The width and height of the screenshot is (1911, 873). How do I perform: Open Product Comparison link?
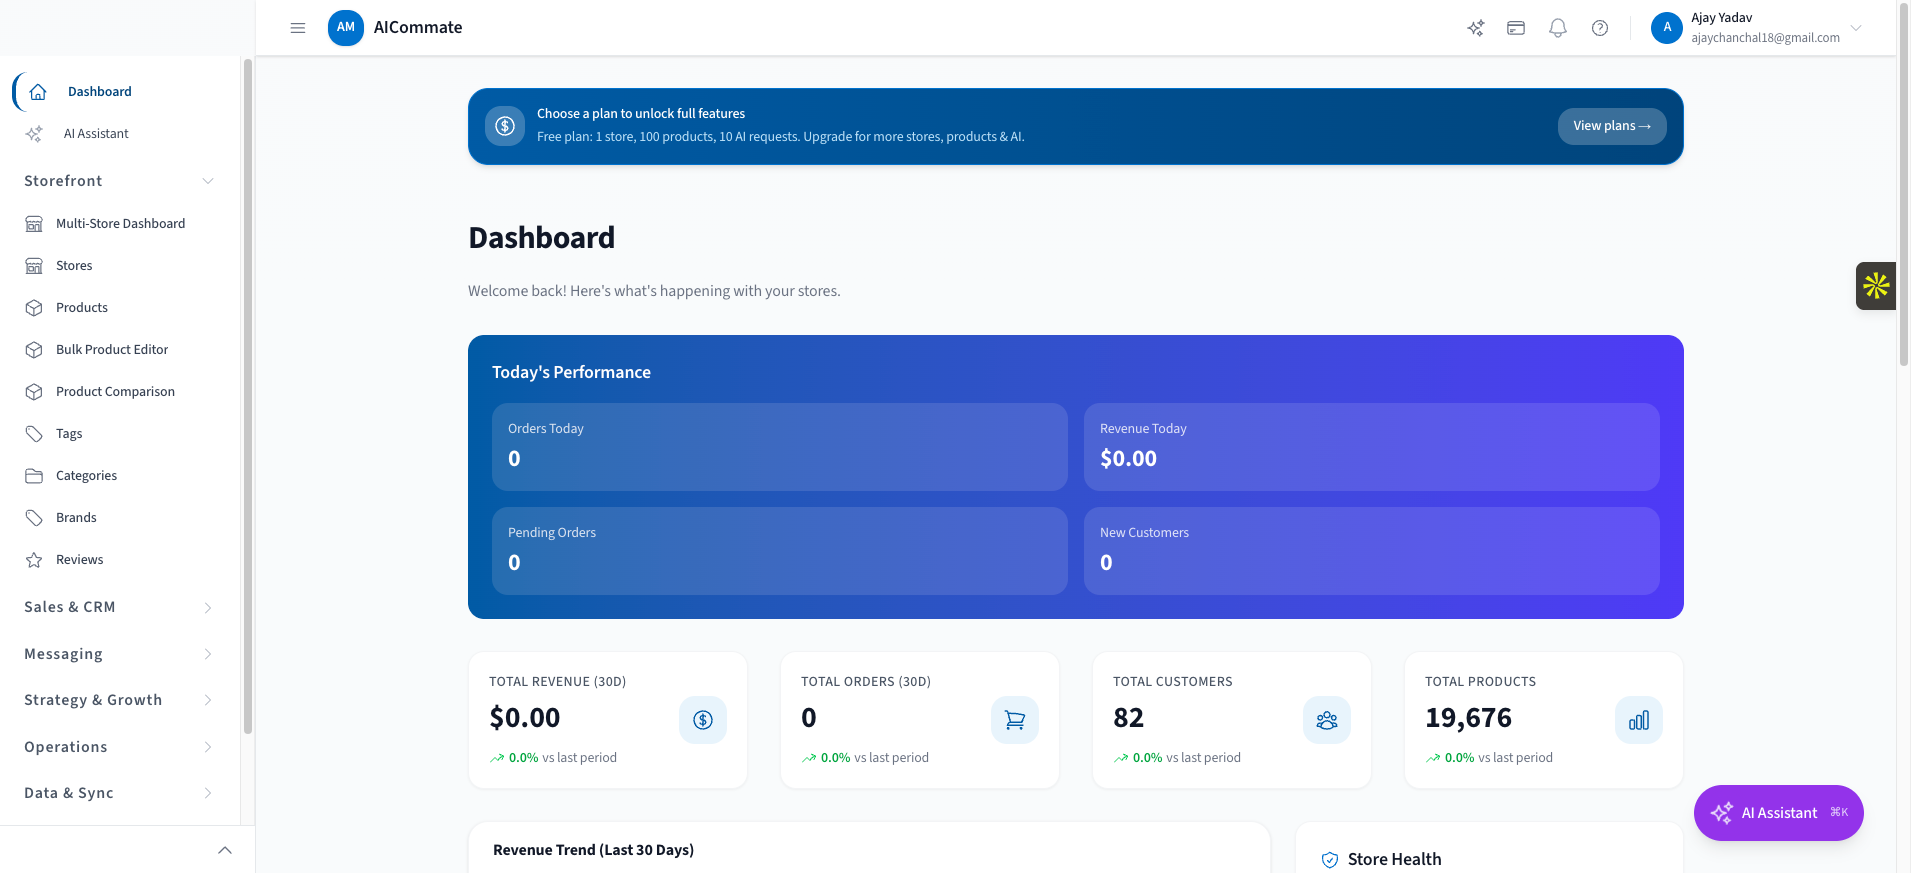point(115,392)
